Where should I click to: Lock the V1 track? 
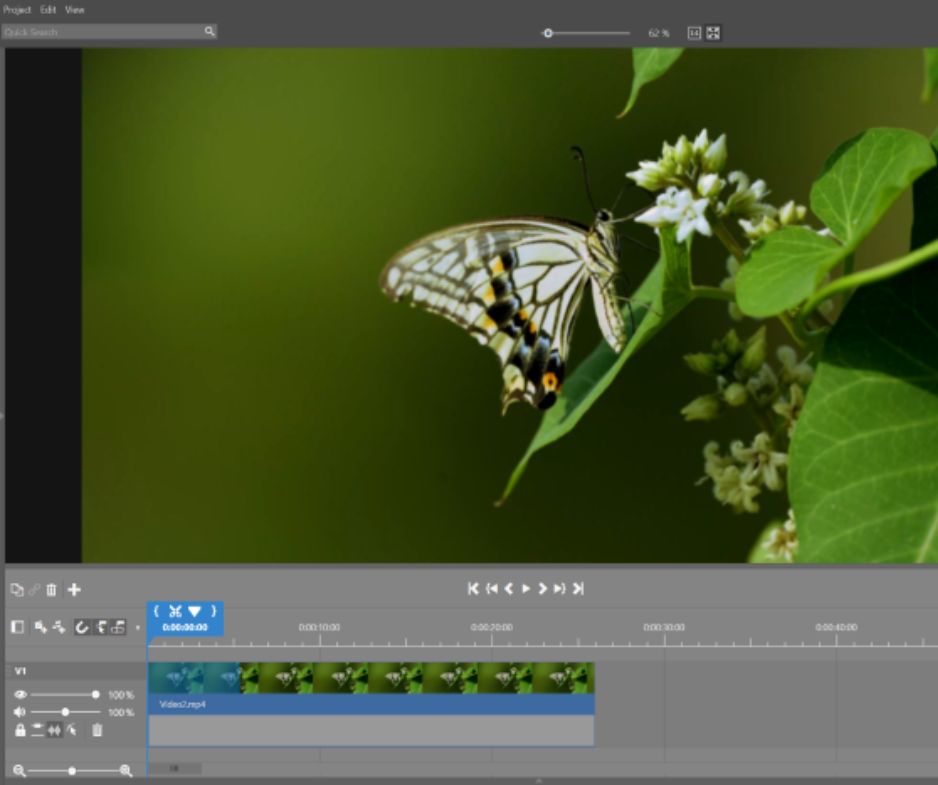[x=20, y=731]
